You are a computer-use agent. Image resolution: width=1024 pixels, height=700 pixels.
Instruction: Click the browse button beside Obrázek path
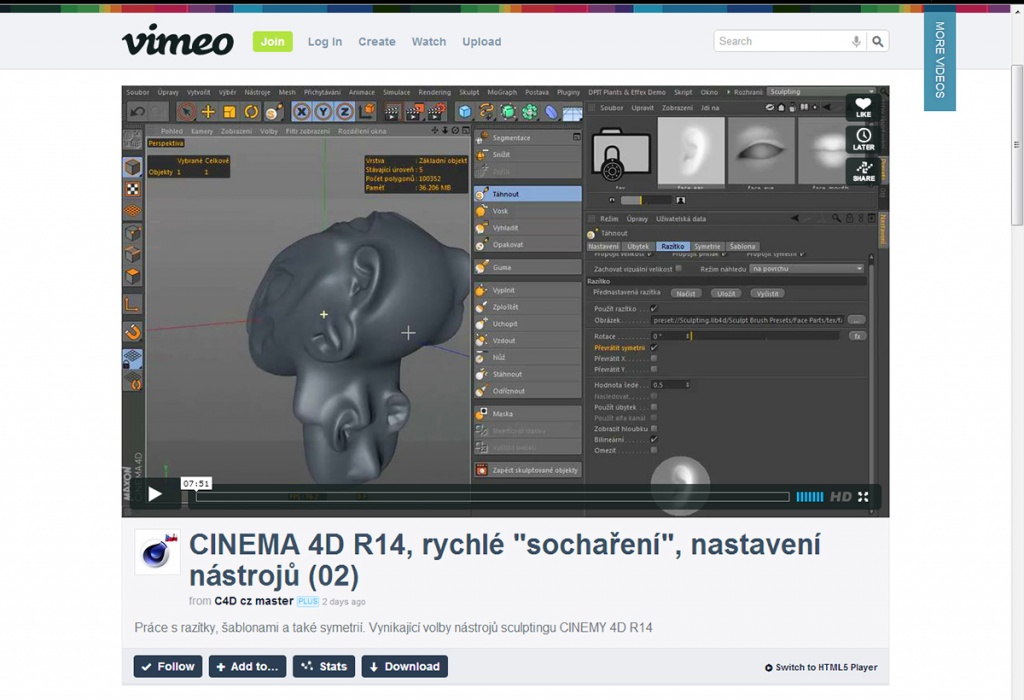[x=856, y=320]
